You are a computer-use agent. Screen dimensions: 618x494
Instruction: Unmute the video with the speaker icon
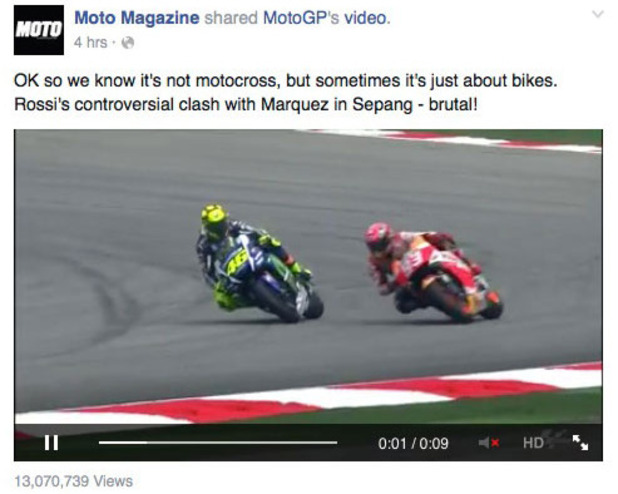tap(489, 443)
